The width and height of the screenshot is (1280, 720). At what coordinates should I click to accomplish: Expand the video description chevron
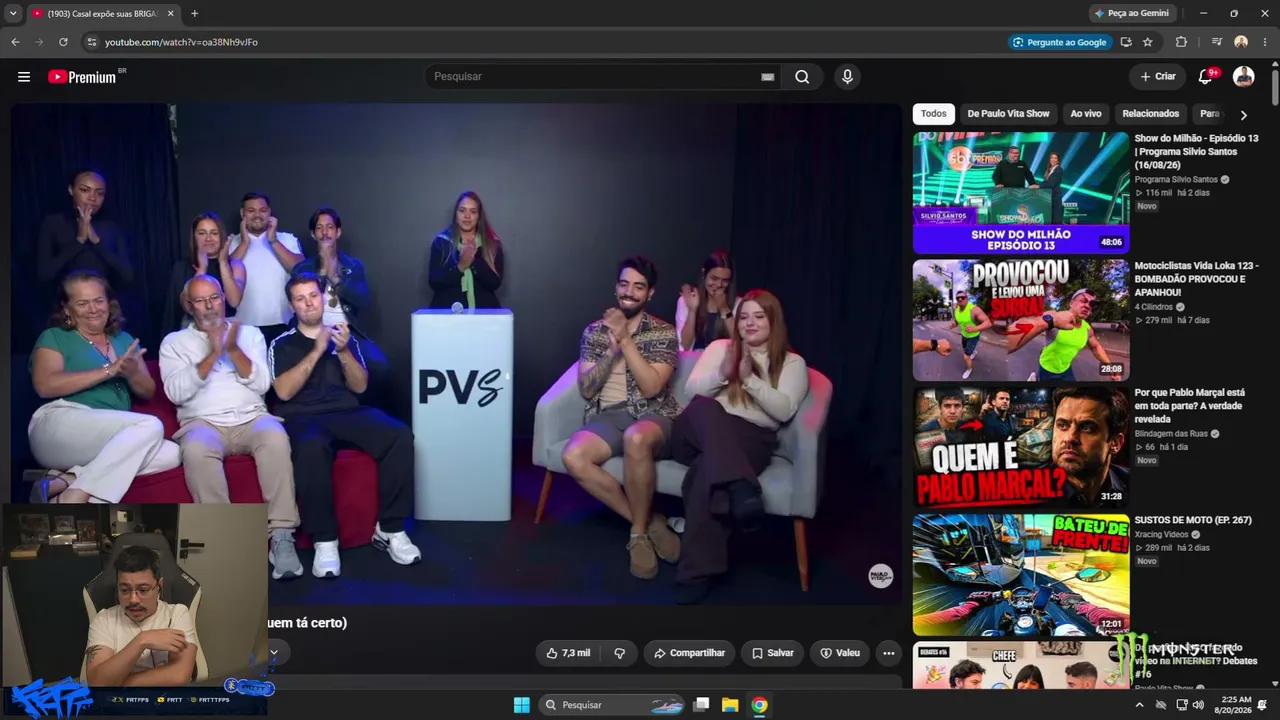[274, 652]
